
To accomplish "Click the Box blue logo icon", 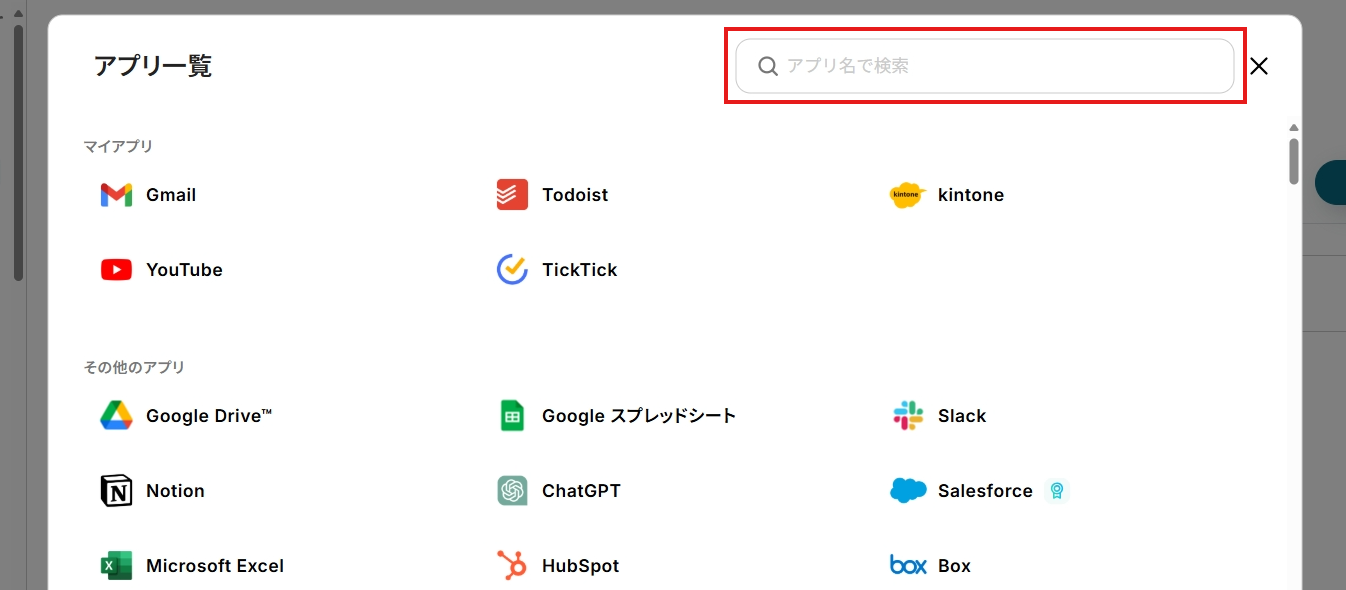I will 908,566.
